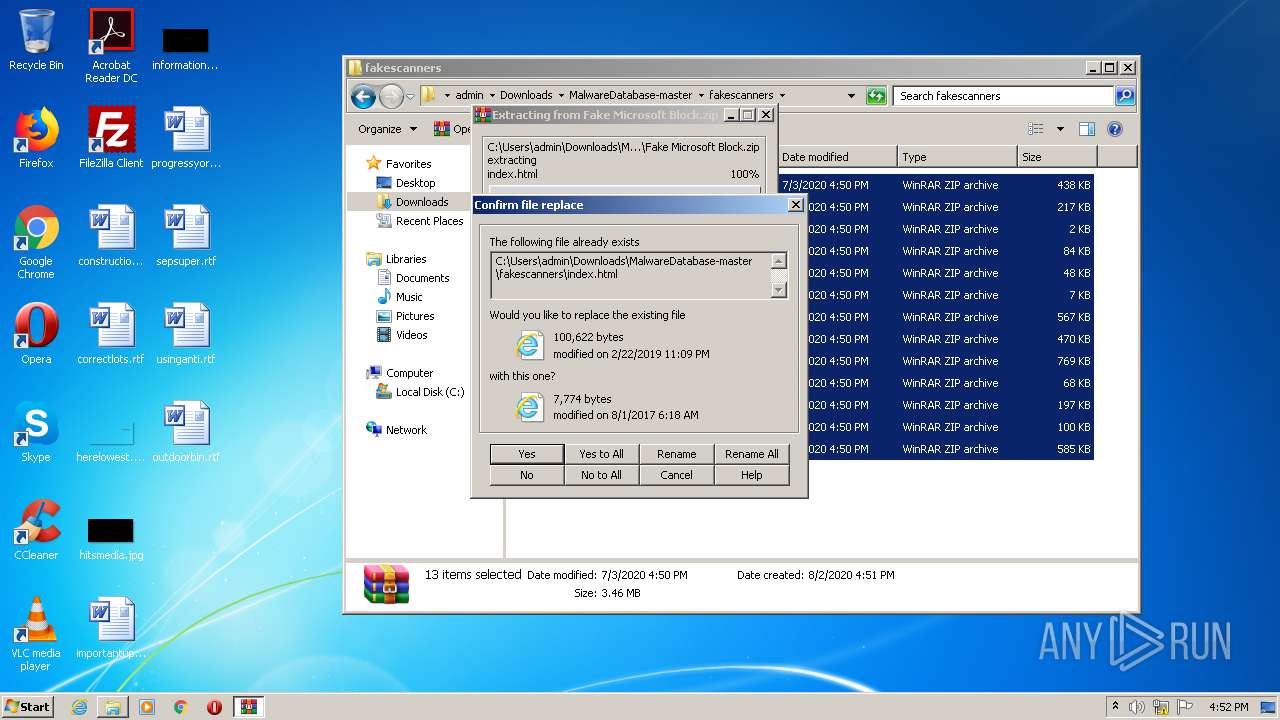Open CCleaner desktop shortcut
Screen dimensions: 1280x720
pyautogui.click(x=36, y=530)
